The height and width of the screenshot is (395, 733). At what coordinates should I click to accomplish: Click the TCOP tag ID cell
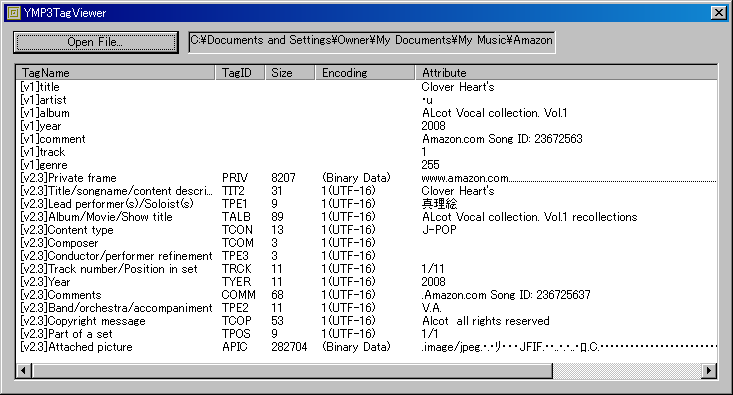coord(237,321)
